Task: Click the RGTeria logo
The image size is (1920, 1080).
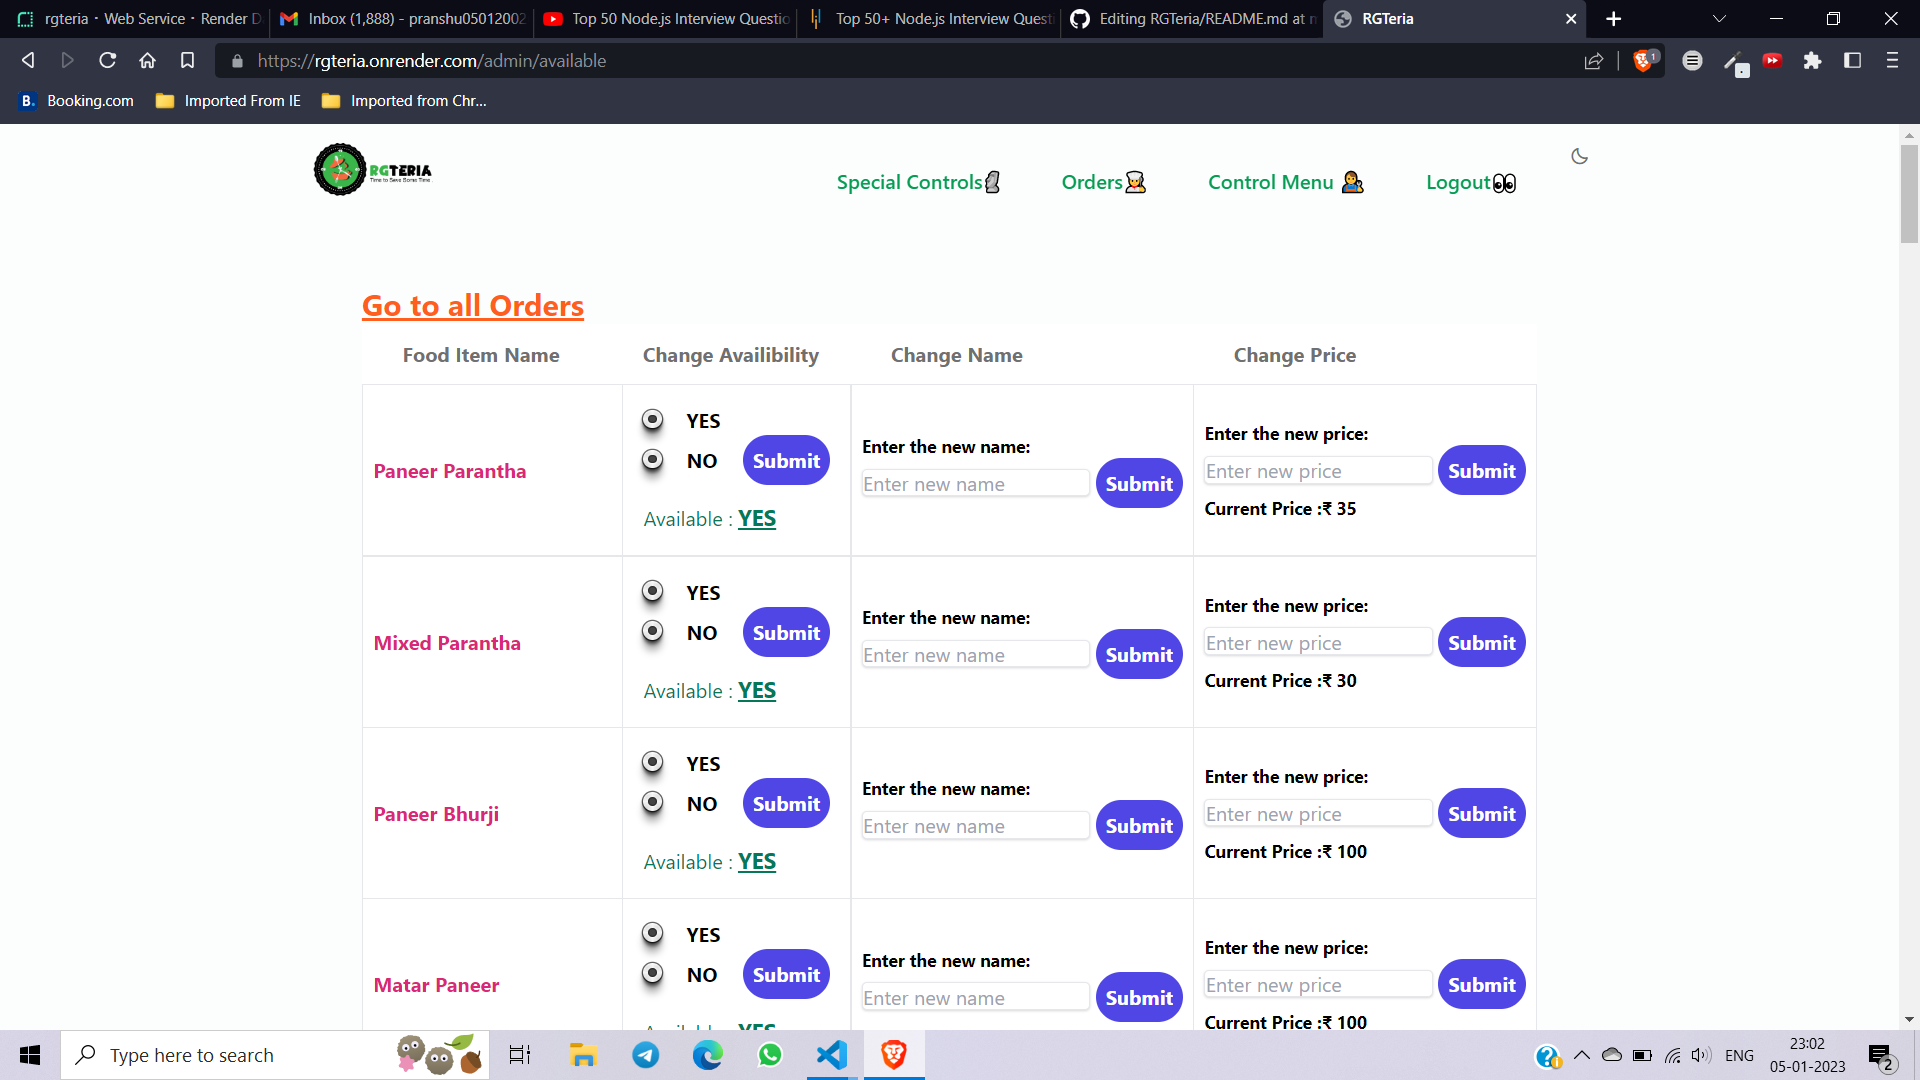Action: pyautogui.click(x=371, y=169)
